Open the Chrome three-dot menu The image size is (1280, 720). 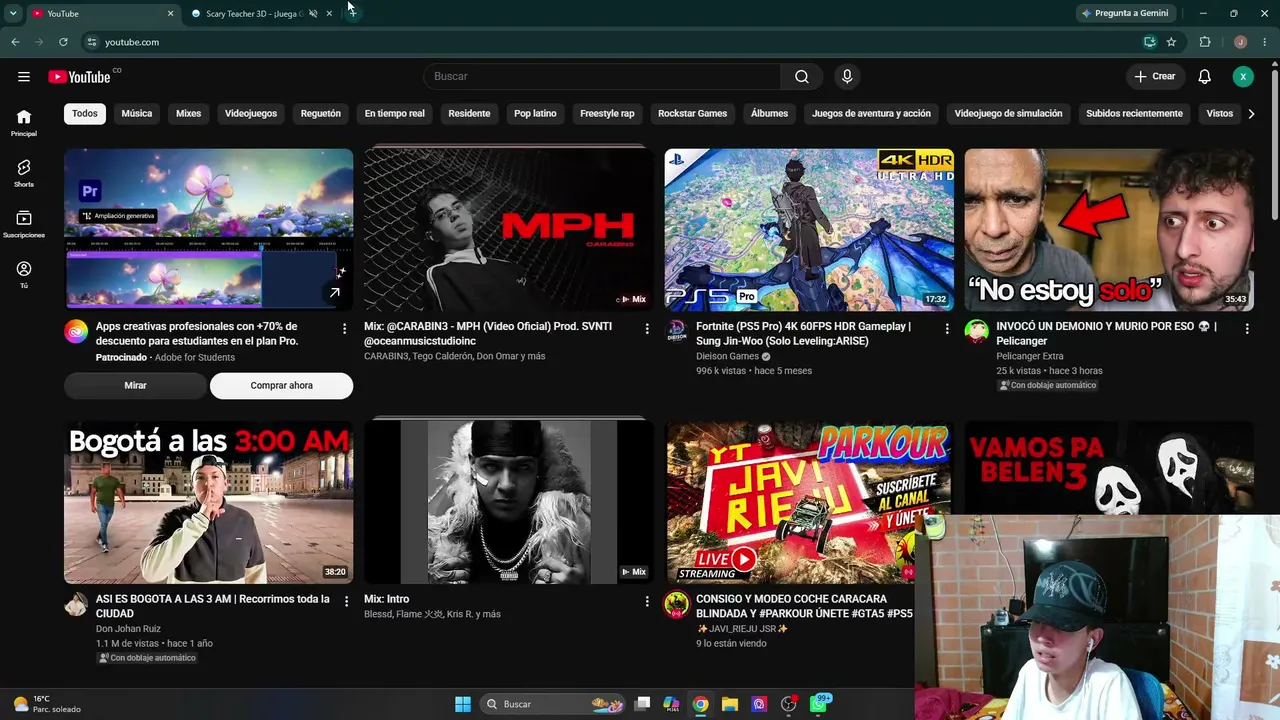coord(1265,42)
